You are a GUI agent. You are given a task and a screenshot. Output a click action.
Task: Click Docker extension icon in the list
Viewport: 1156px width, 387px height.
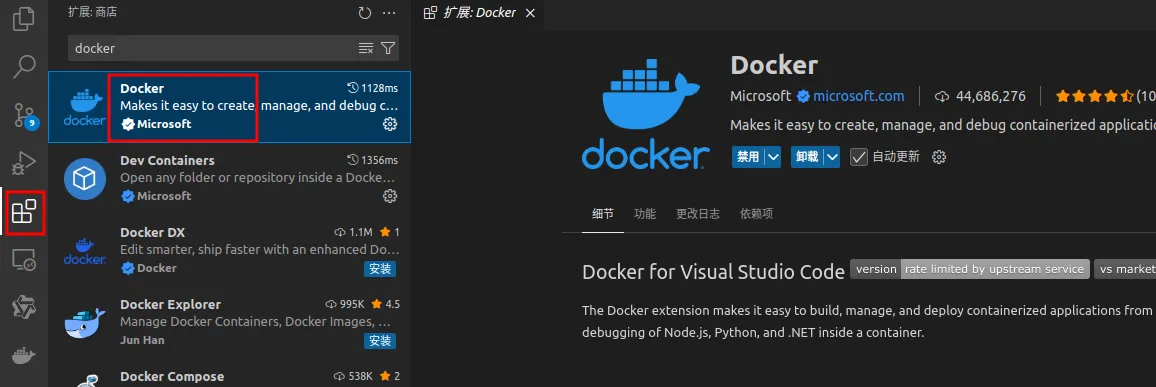(x=85, y=107)
